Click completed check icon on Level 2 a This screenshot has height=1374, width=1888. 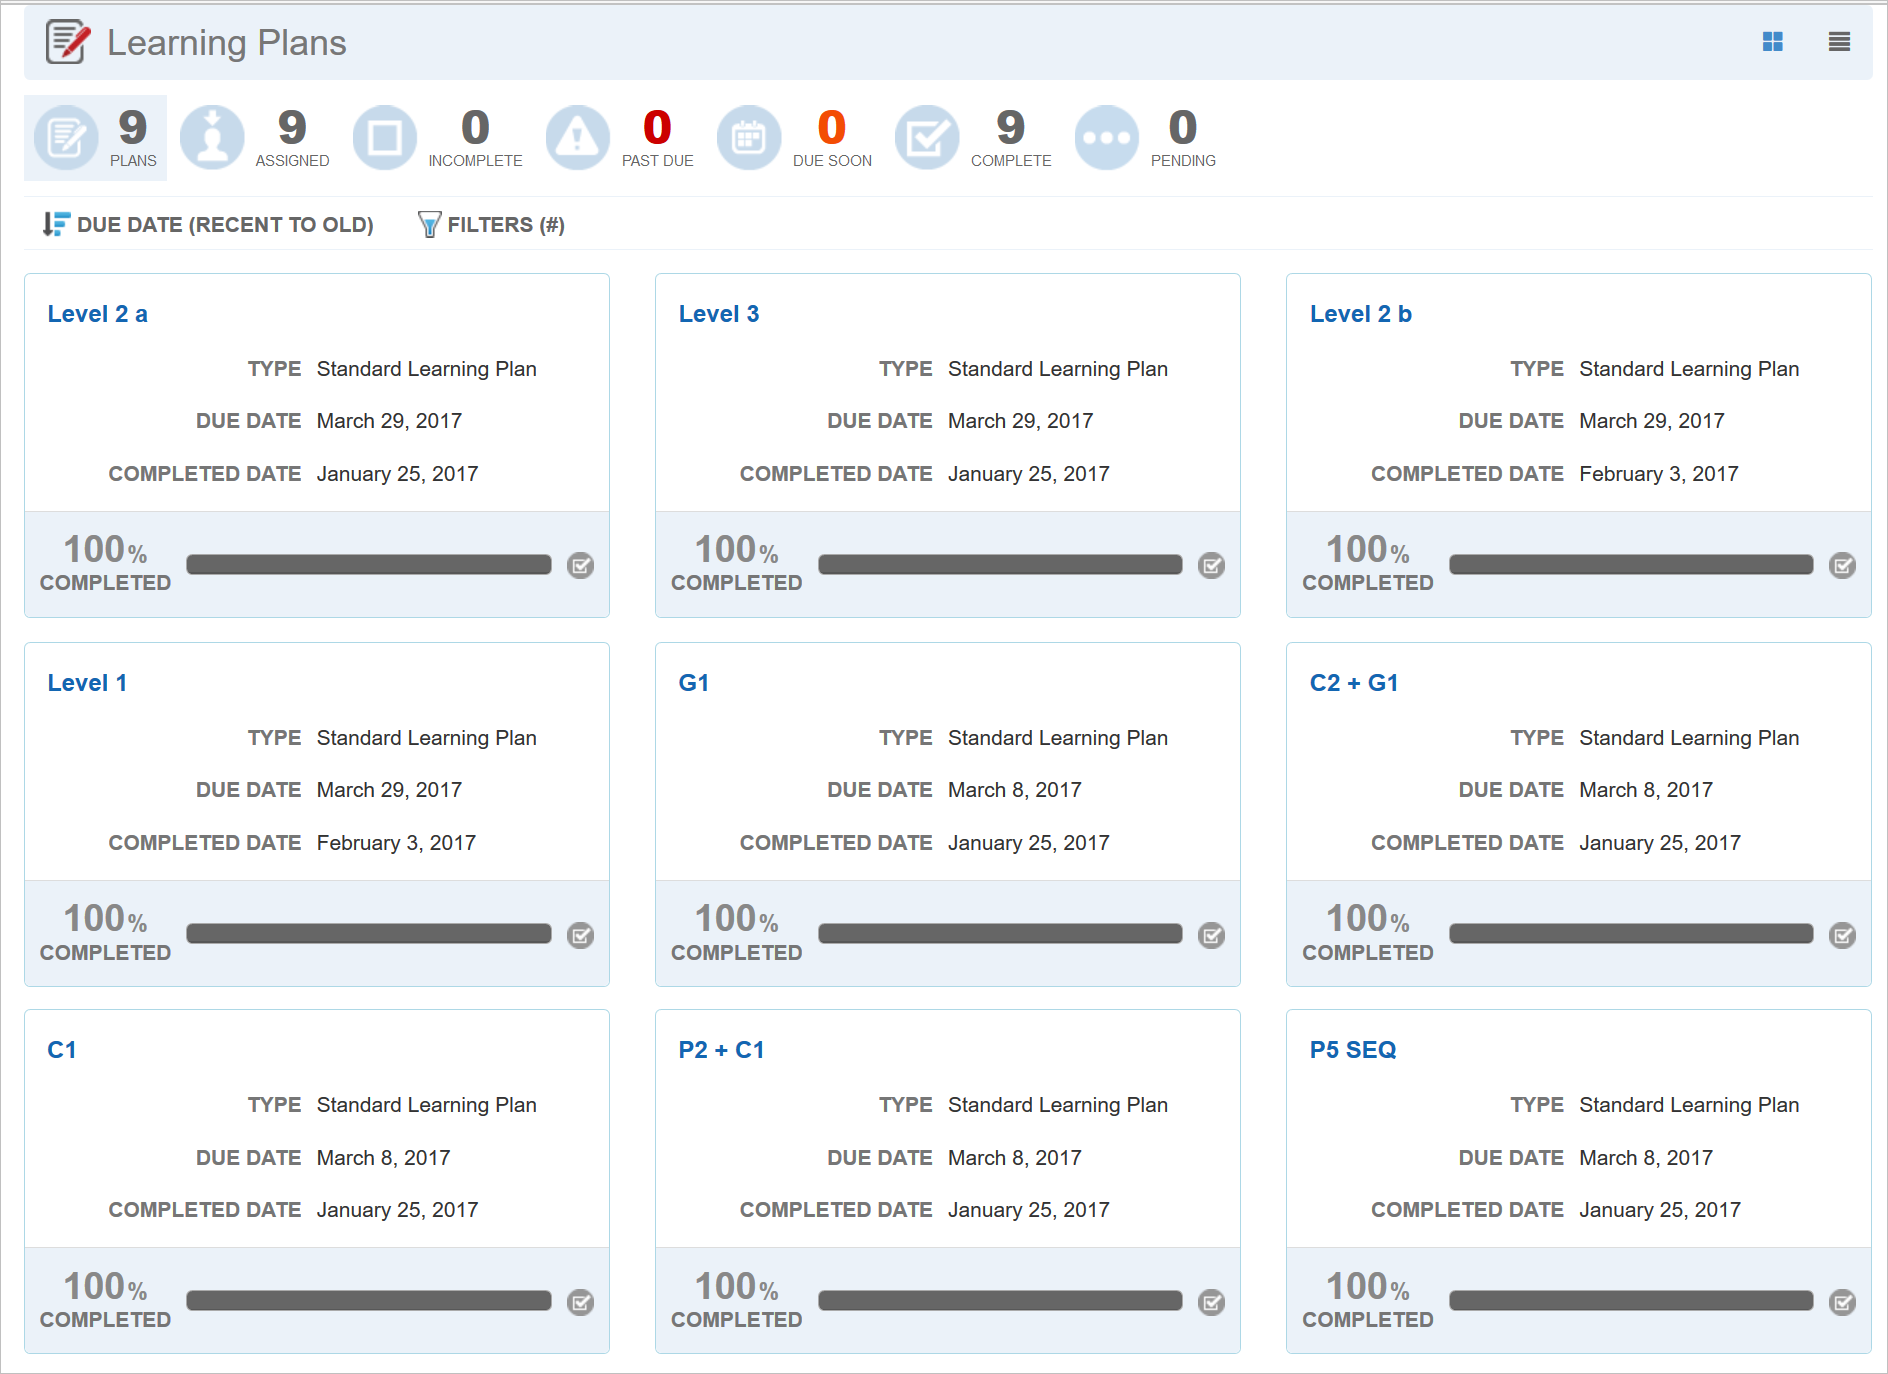pyautogui.click(x=581, y=566)
